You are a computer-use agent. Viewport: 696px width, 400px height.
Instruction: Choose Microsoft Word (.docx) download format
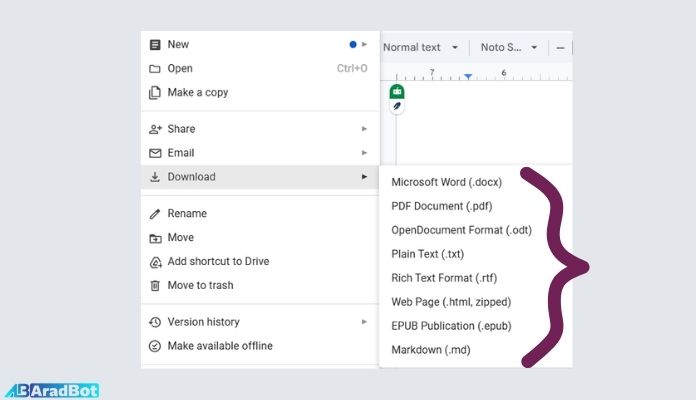(446, 182)
